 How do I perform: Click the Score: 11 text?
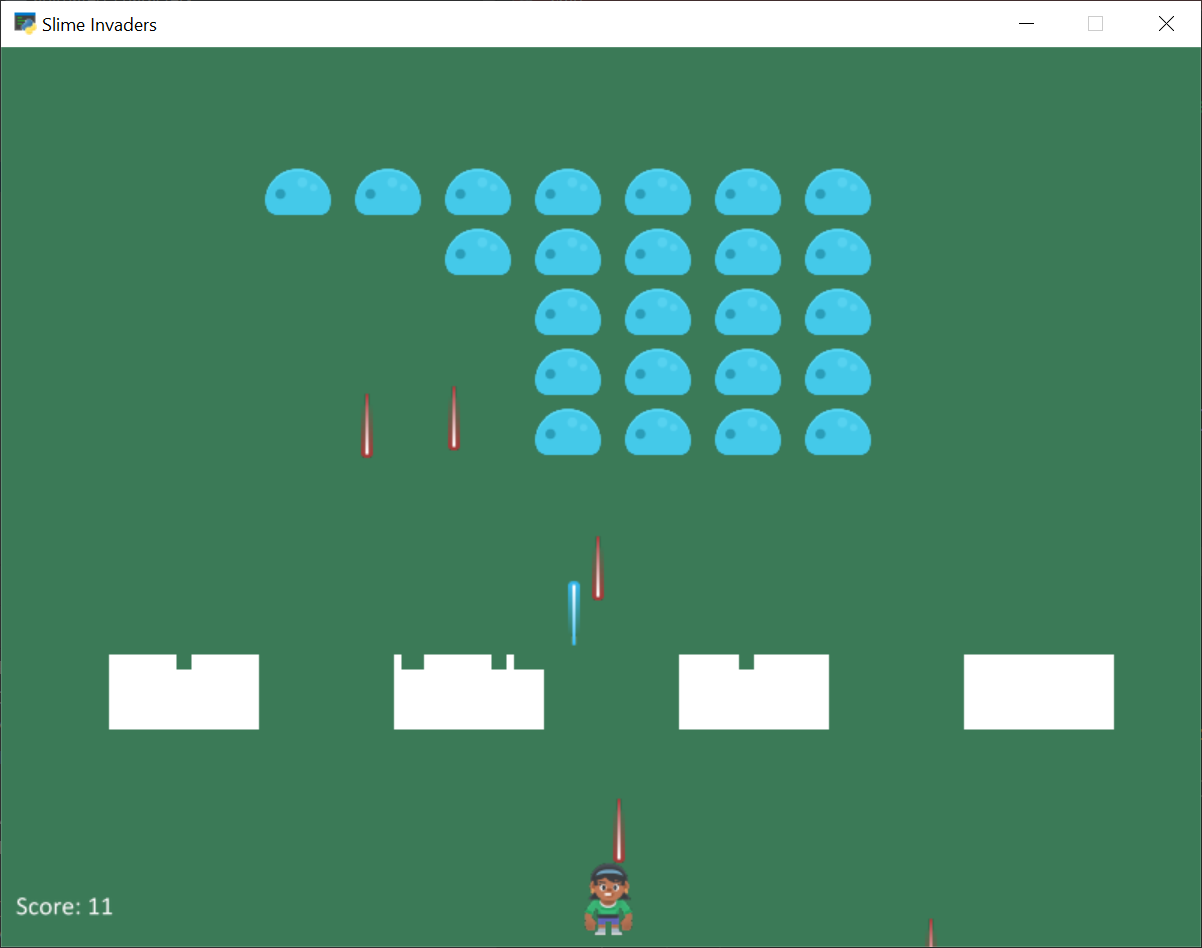point(65,907)
